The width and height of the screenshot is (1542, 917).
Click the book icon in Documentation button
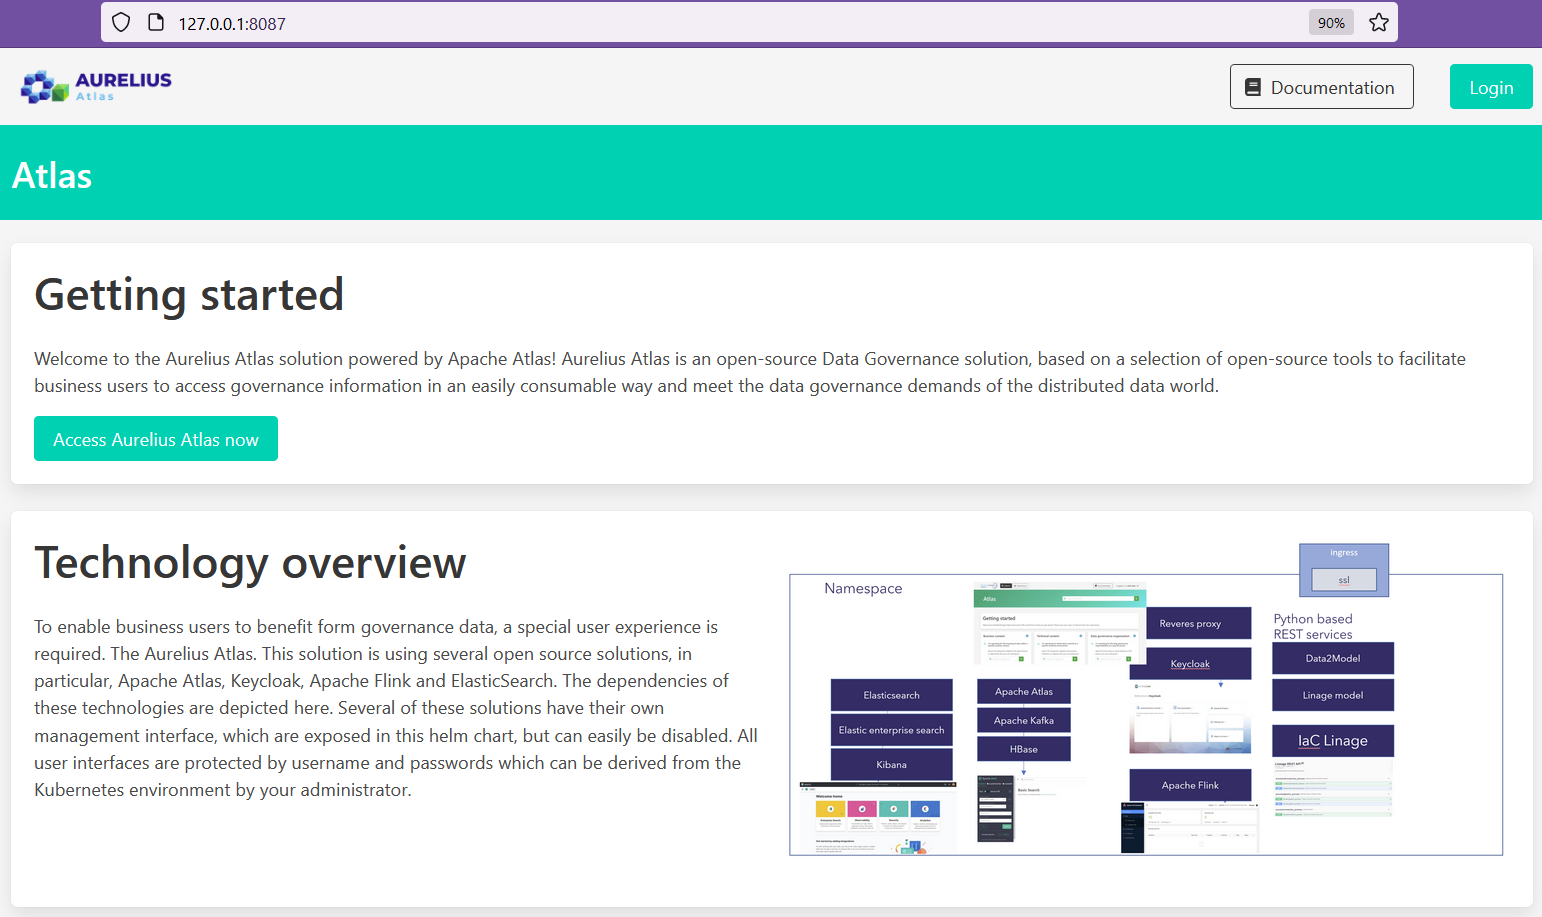click(x=1253, y=87)
